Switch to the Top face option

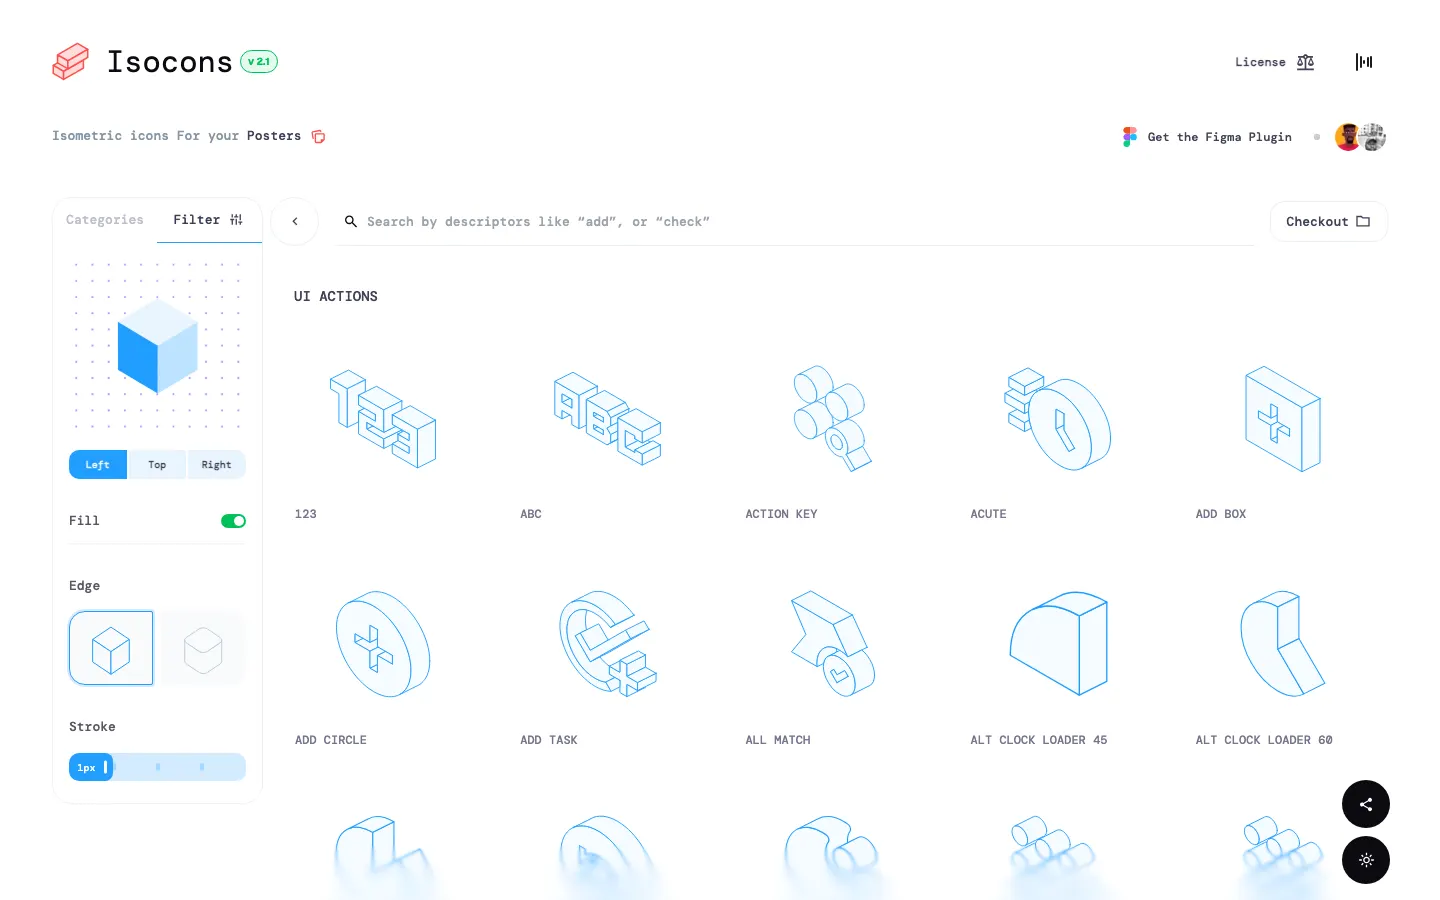(x=157, y=465)
